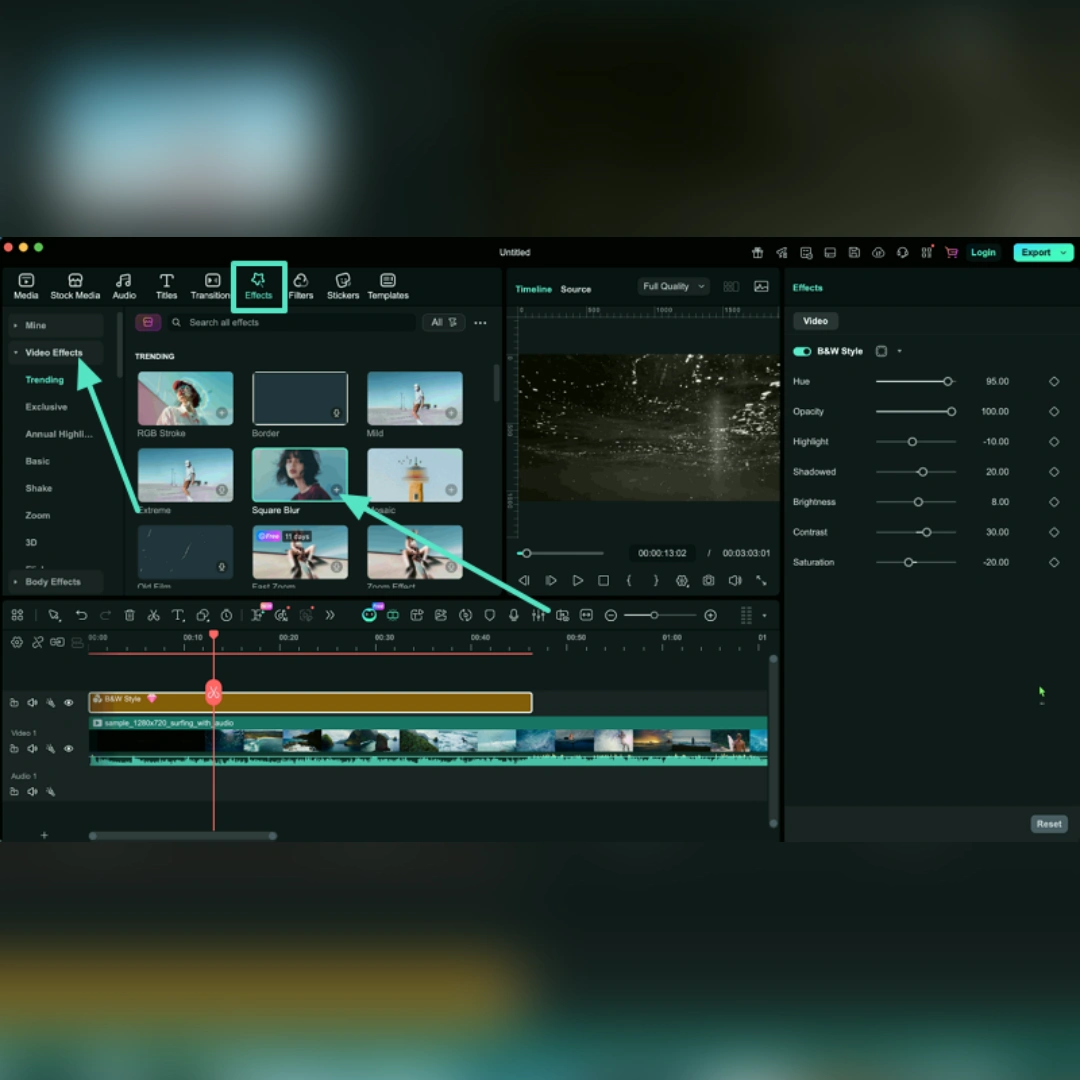Open the shopping cart icon
The height and width of the screenshot is (1080, 1080).
[x=951, y=253]
